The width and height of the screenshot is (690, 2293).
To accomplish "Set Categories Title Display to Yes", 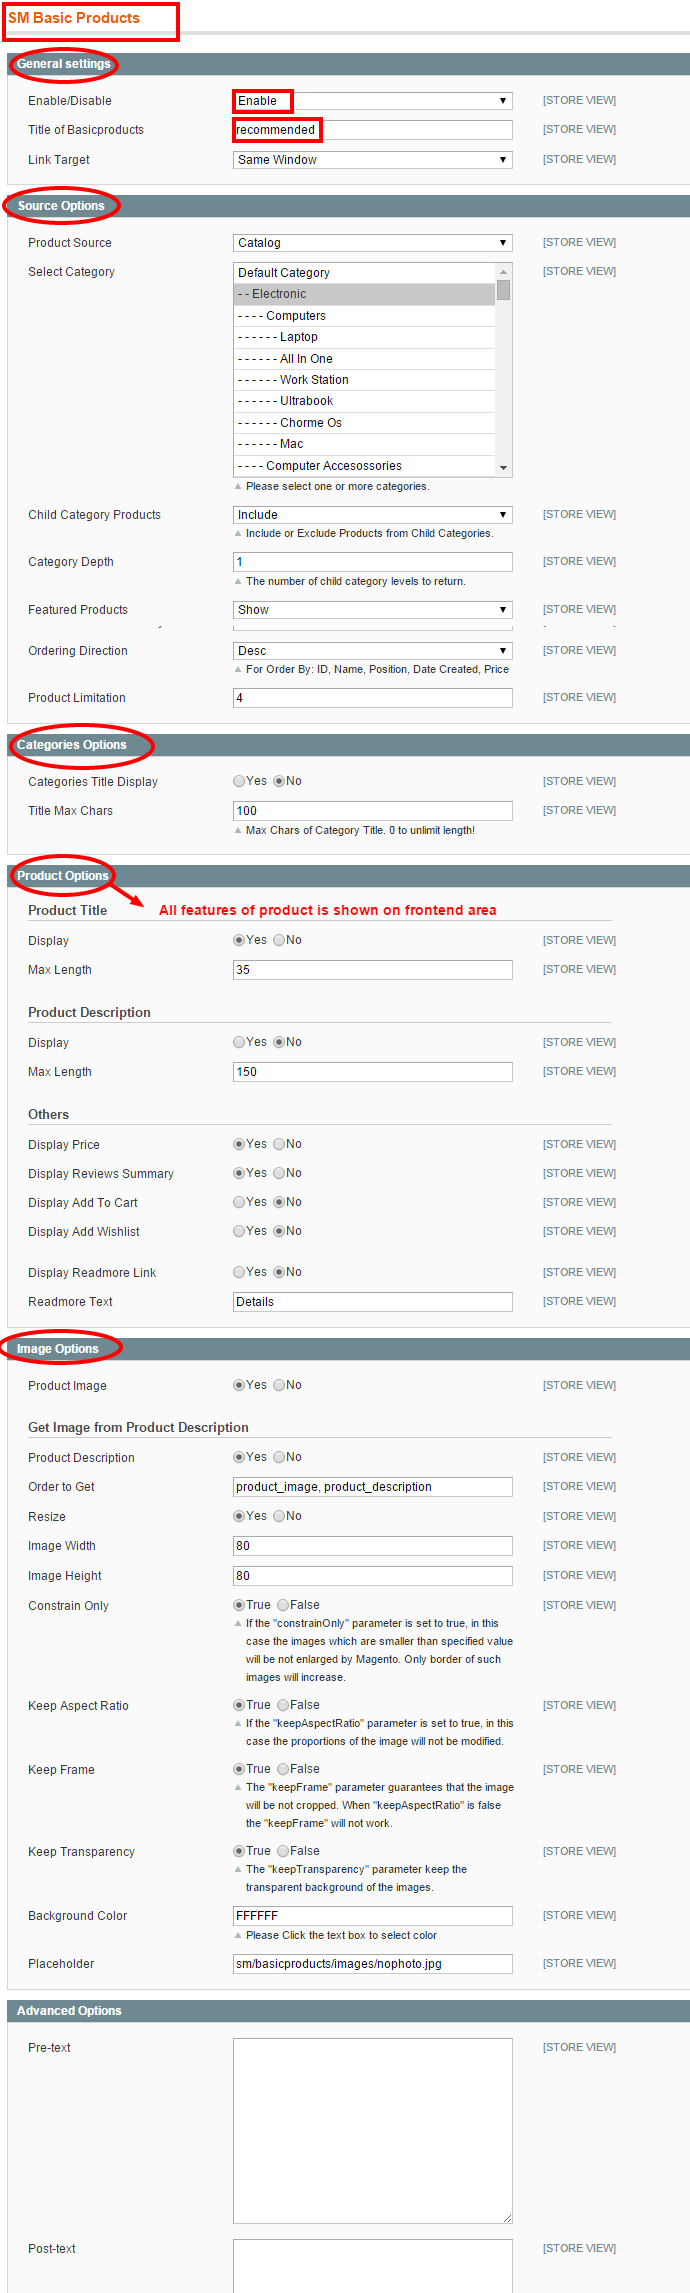I will (239, 782).
